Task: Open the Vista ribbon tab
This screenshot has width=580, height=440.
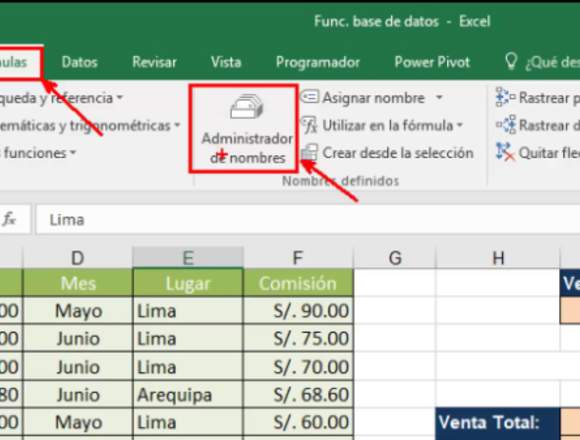Action: pyautogui.click(x=226, y=62)
